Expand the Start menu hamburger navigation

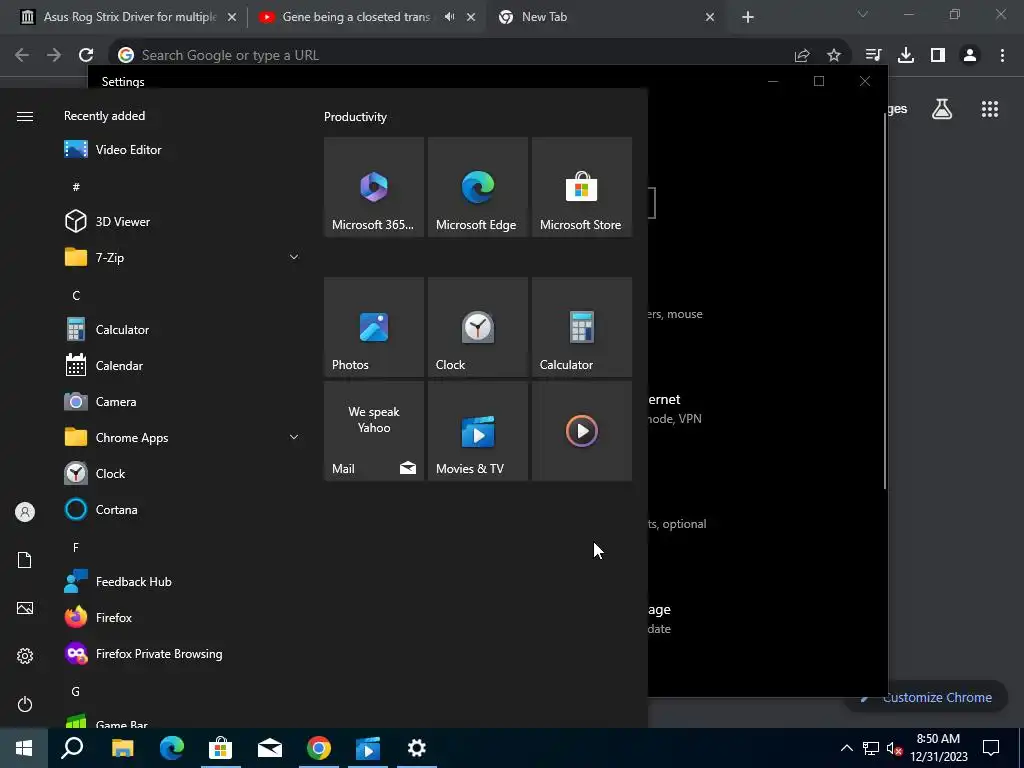coord(25,116)
